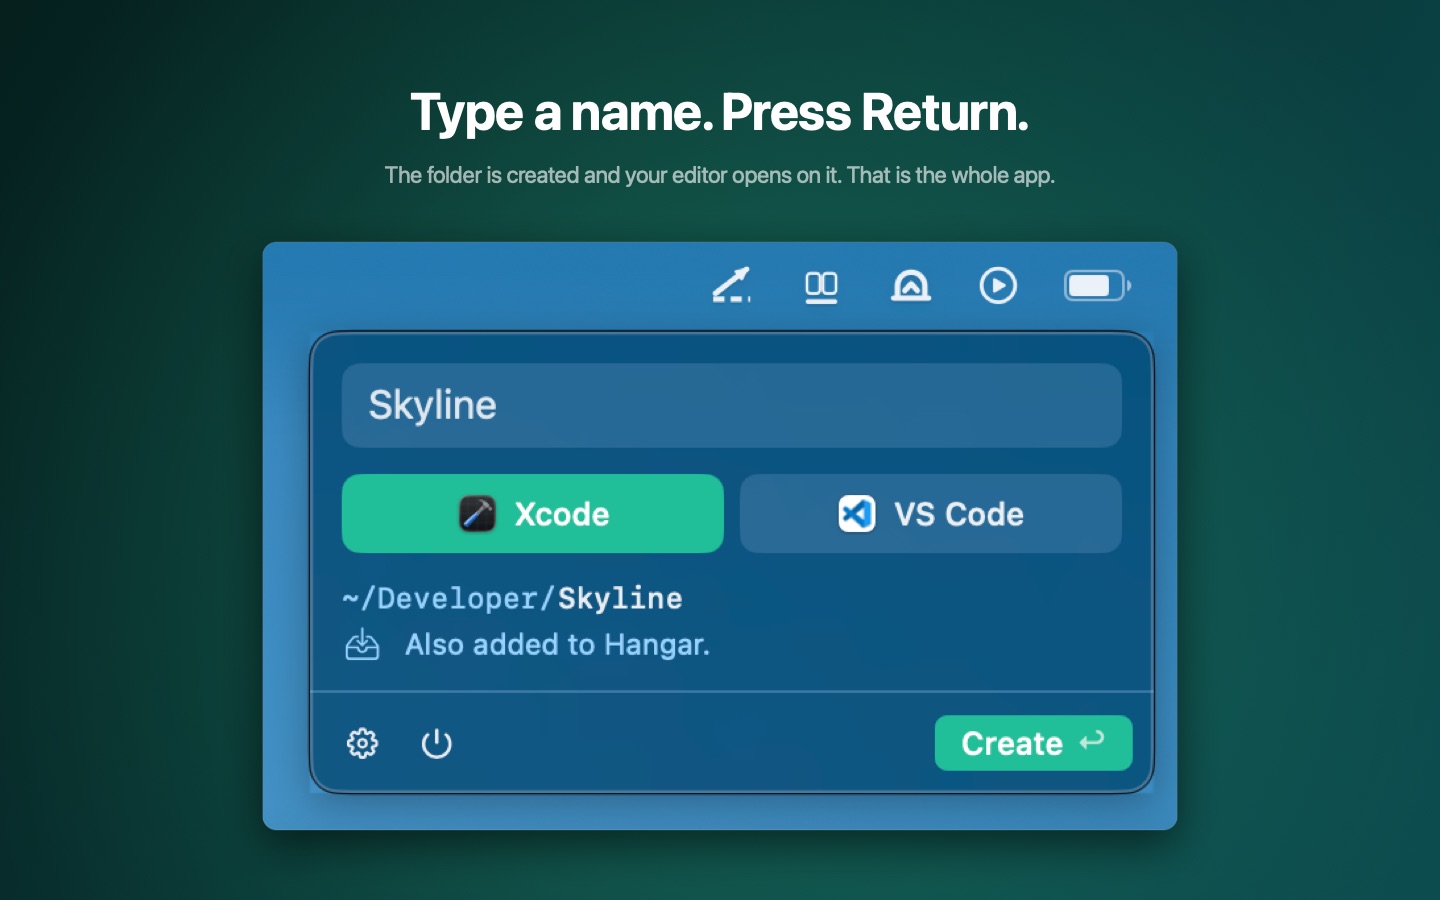Click the Skyline project name field
1440x900 pixels.
tap(731, 405)
